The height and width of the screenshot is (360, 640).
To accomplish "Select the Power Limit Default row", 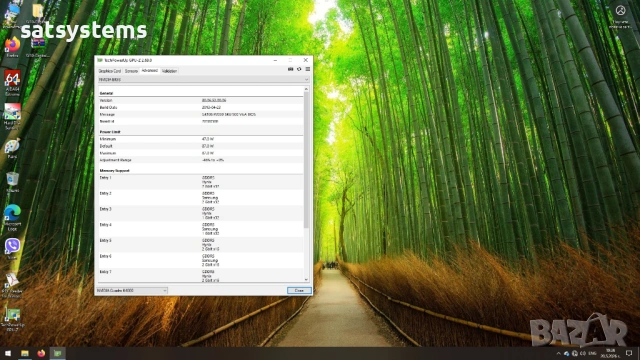I will coord(201,146).
